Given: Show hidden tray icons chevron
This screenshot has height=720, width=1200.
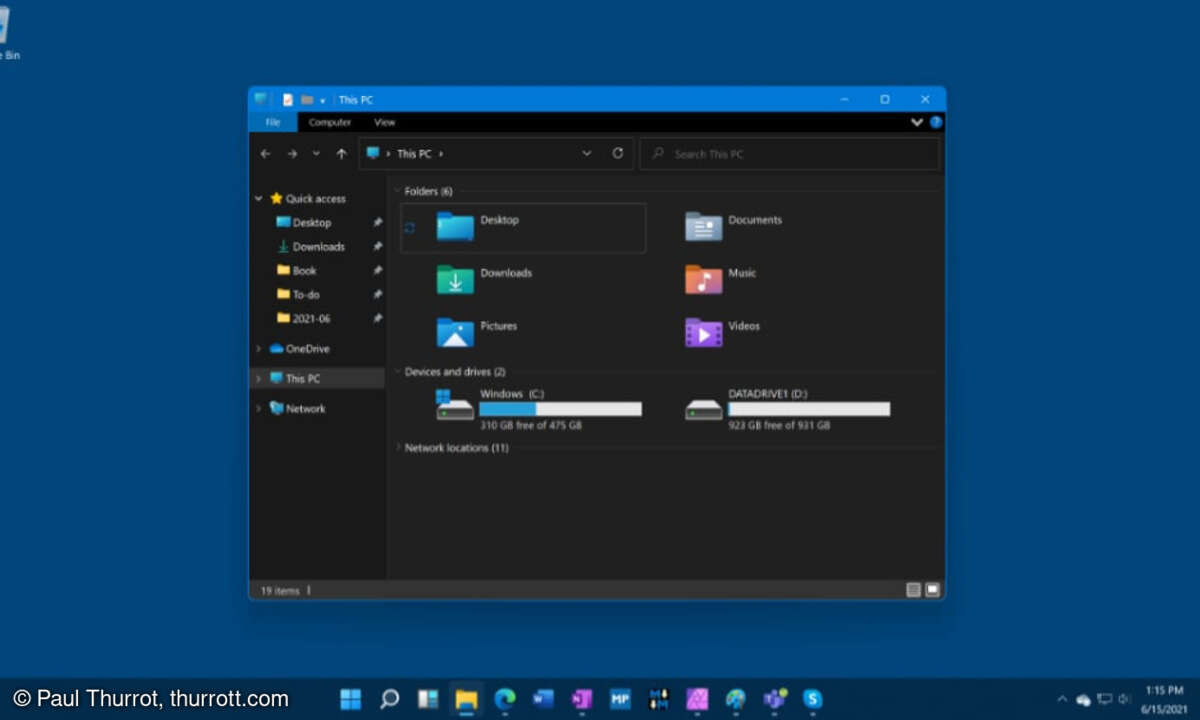Looking at the screenshot, I should 1062,699.
